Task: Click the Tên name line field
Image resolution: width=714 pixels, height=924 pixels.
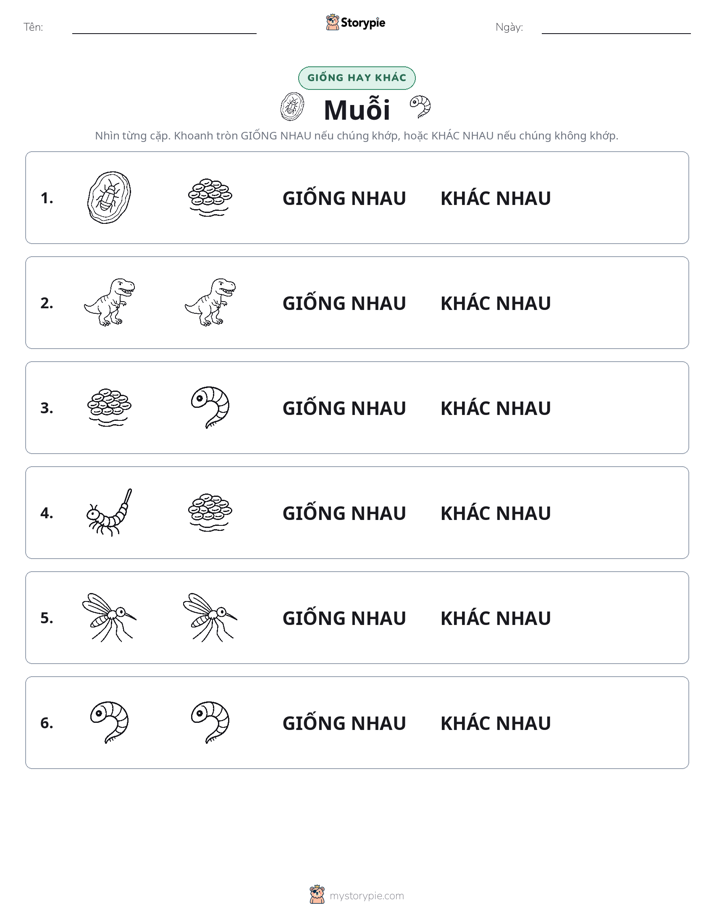Action: 164,27
